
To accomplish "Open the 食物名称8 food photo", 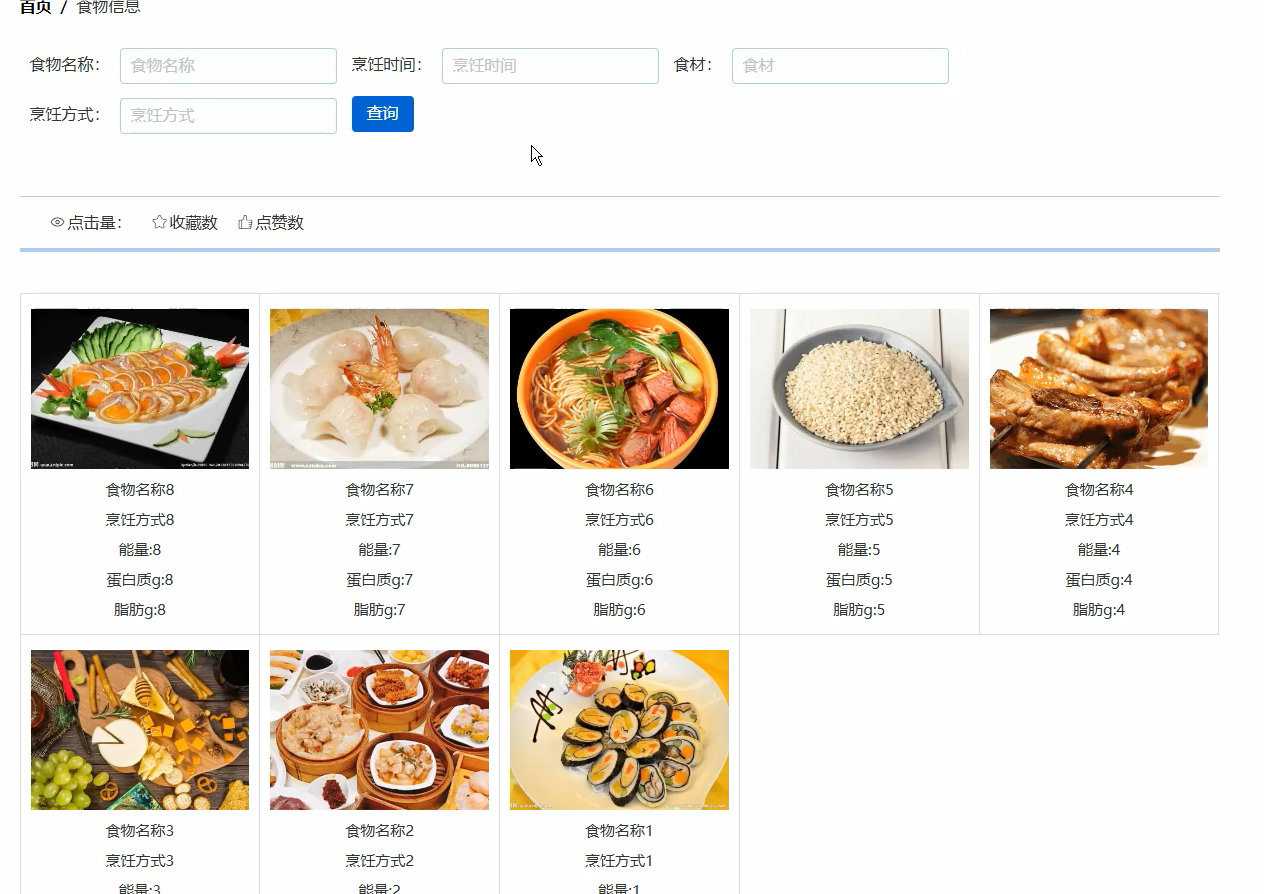I will point(140,389).
